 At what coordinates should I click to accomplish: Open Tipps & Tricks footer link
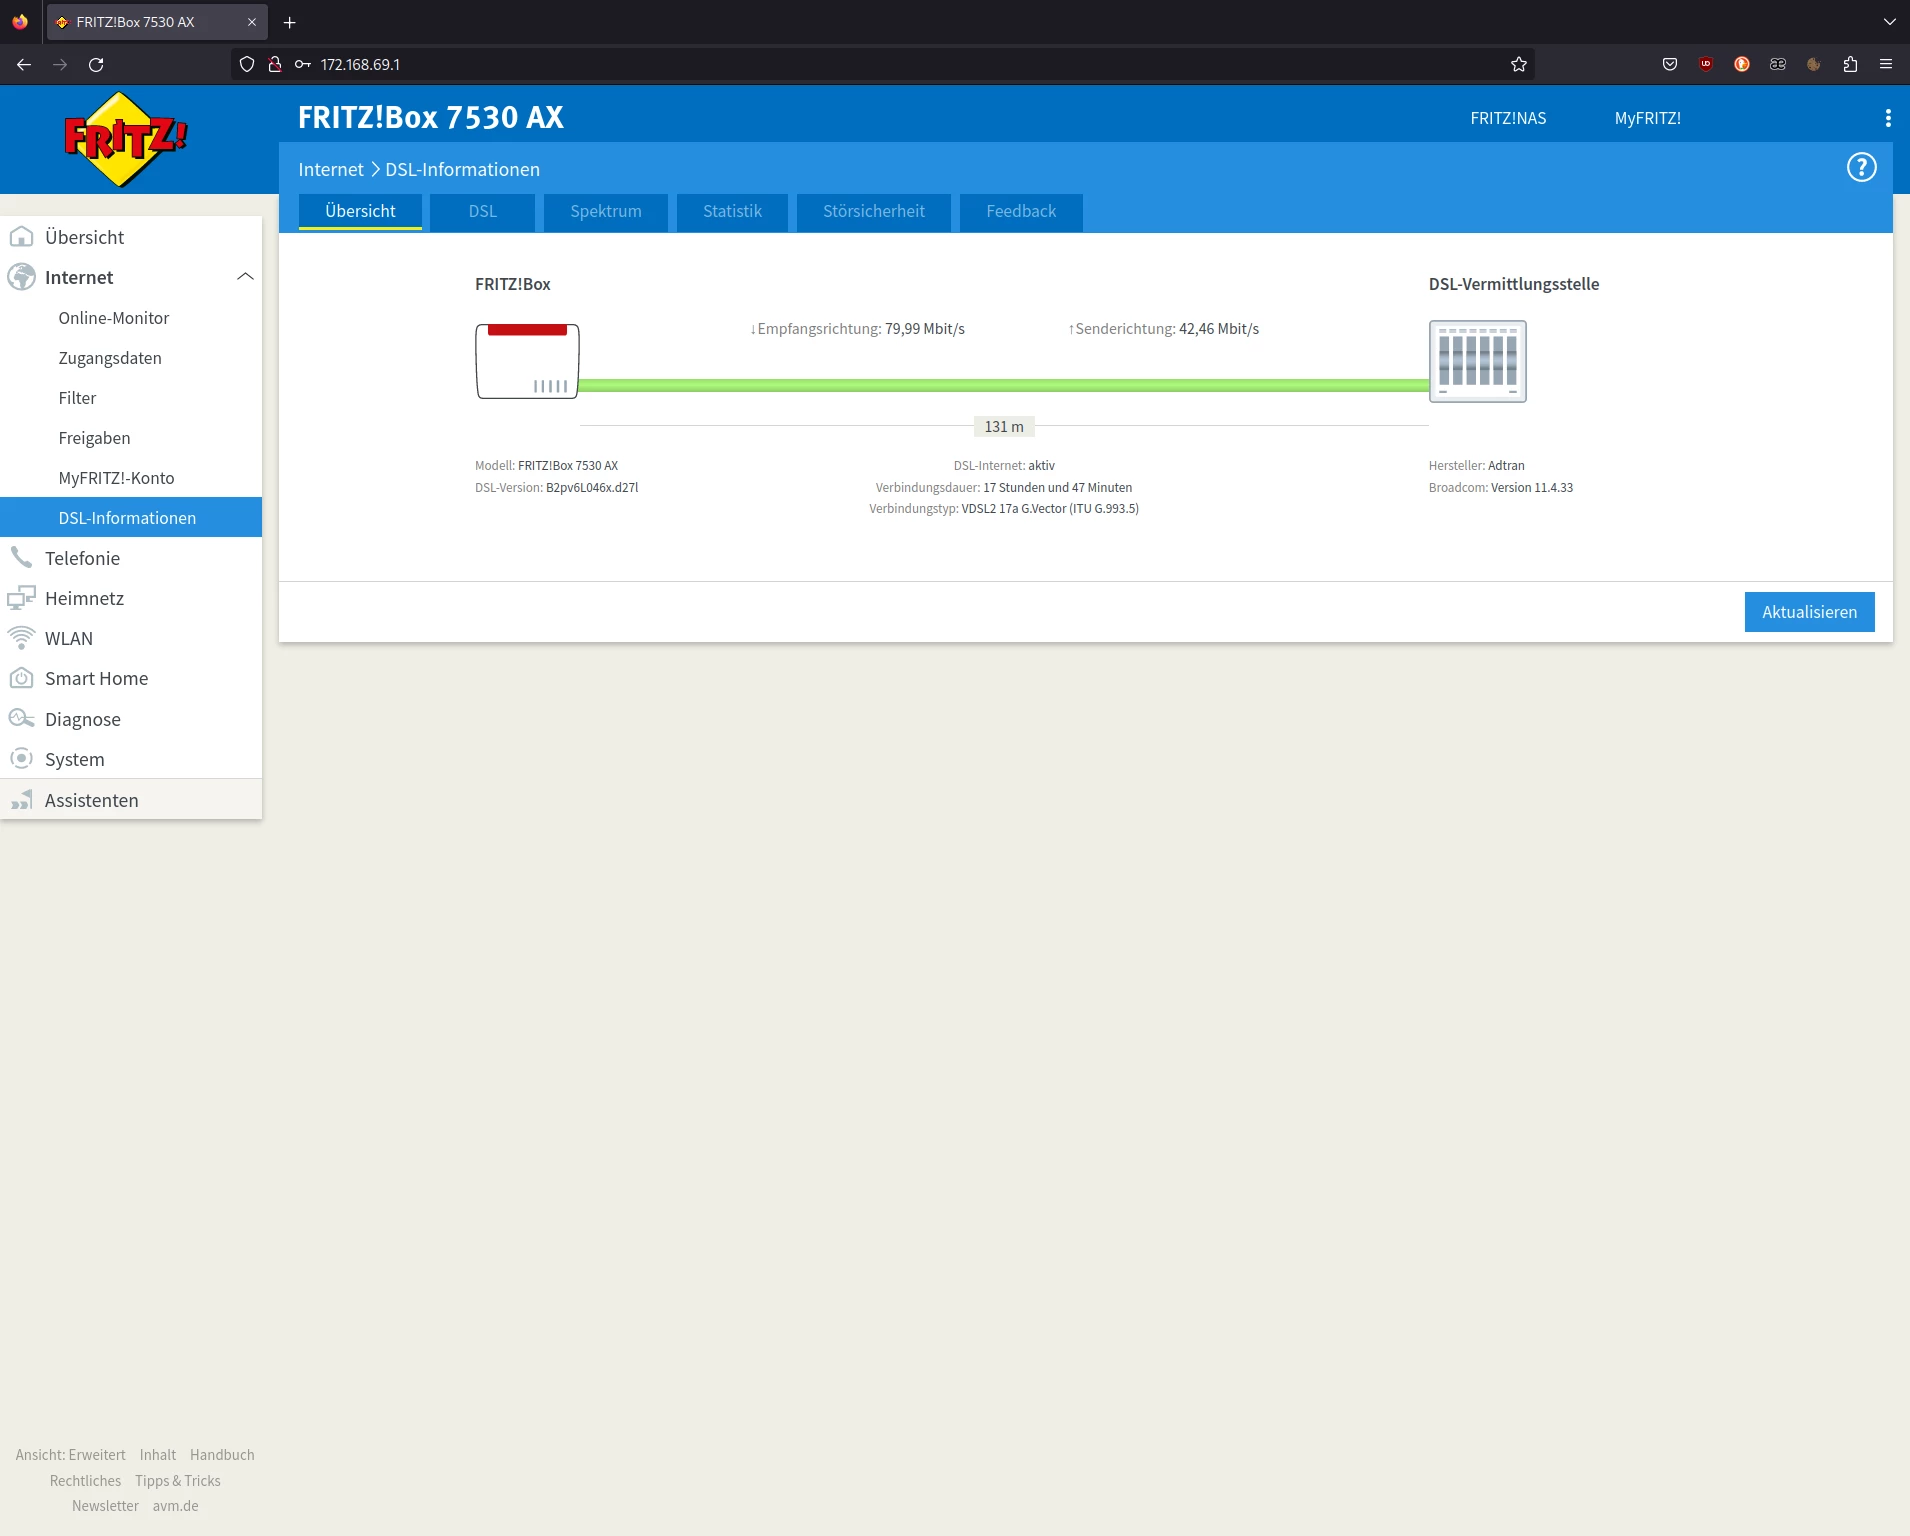[x=178, y=1481]
